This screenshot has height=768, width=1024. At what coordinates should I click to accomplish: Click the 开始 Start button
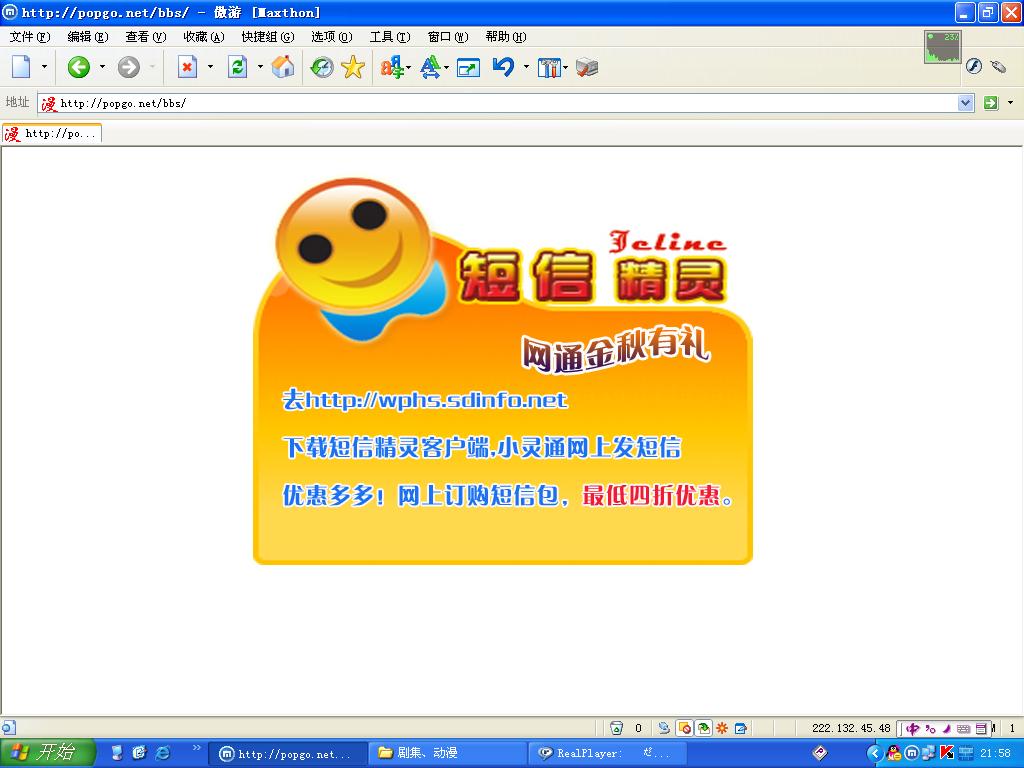(47, 753)
